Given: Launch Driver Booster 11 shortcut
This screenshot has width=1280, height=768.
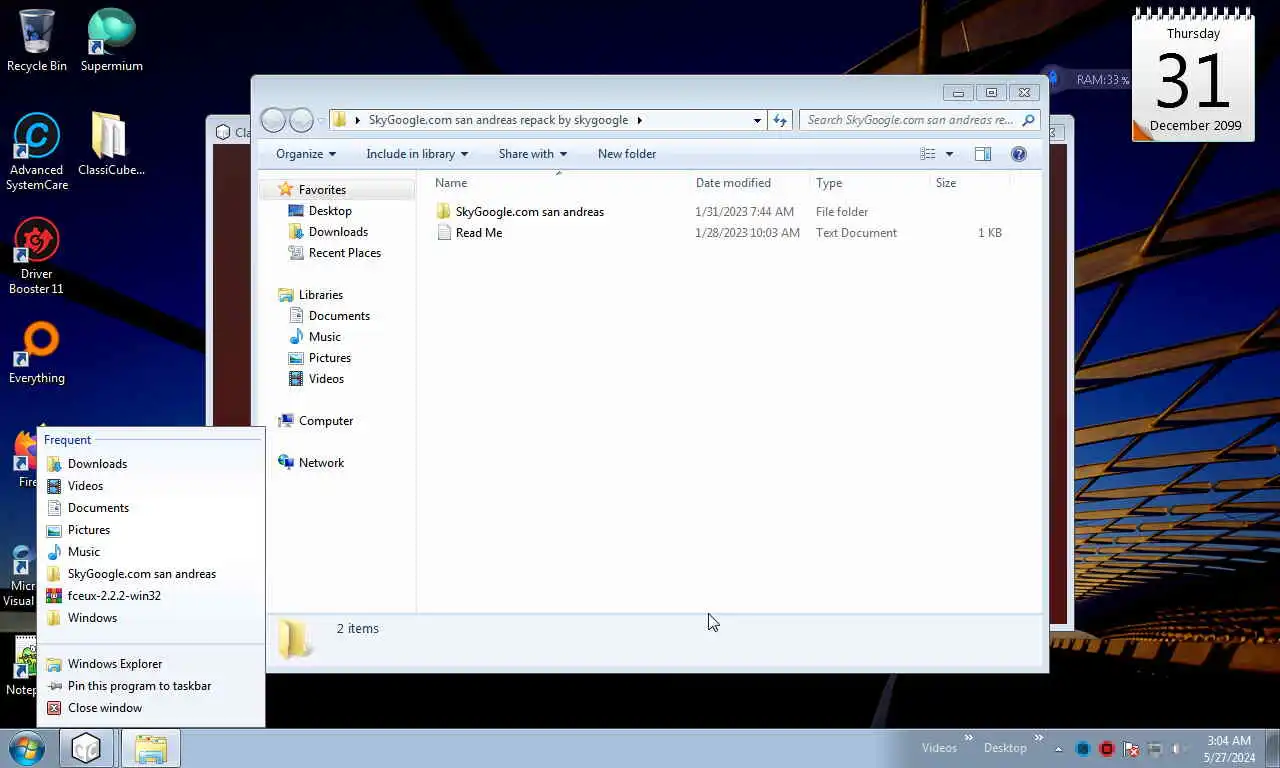Looking at the screenshot, I should tap(37, 256).
